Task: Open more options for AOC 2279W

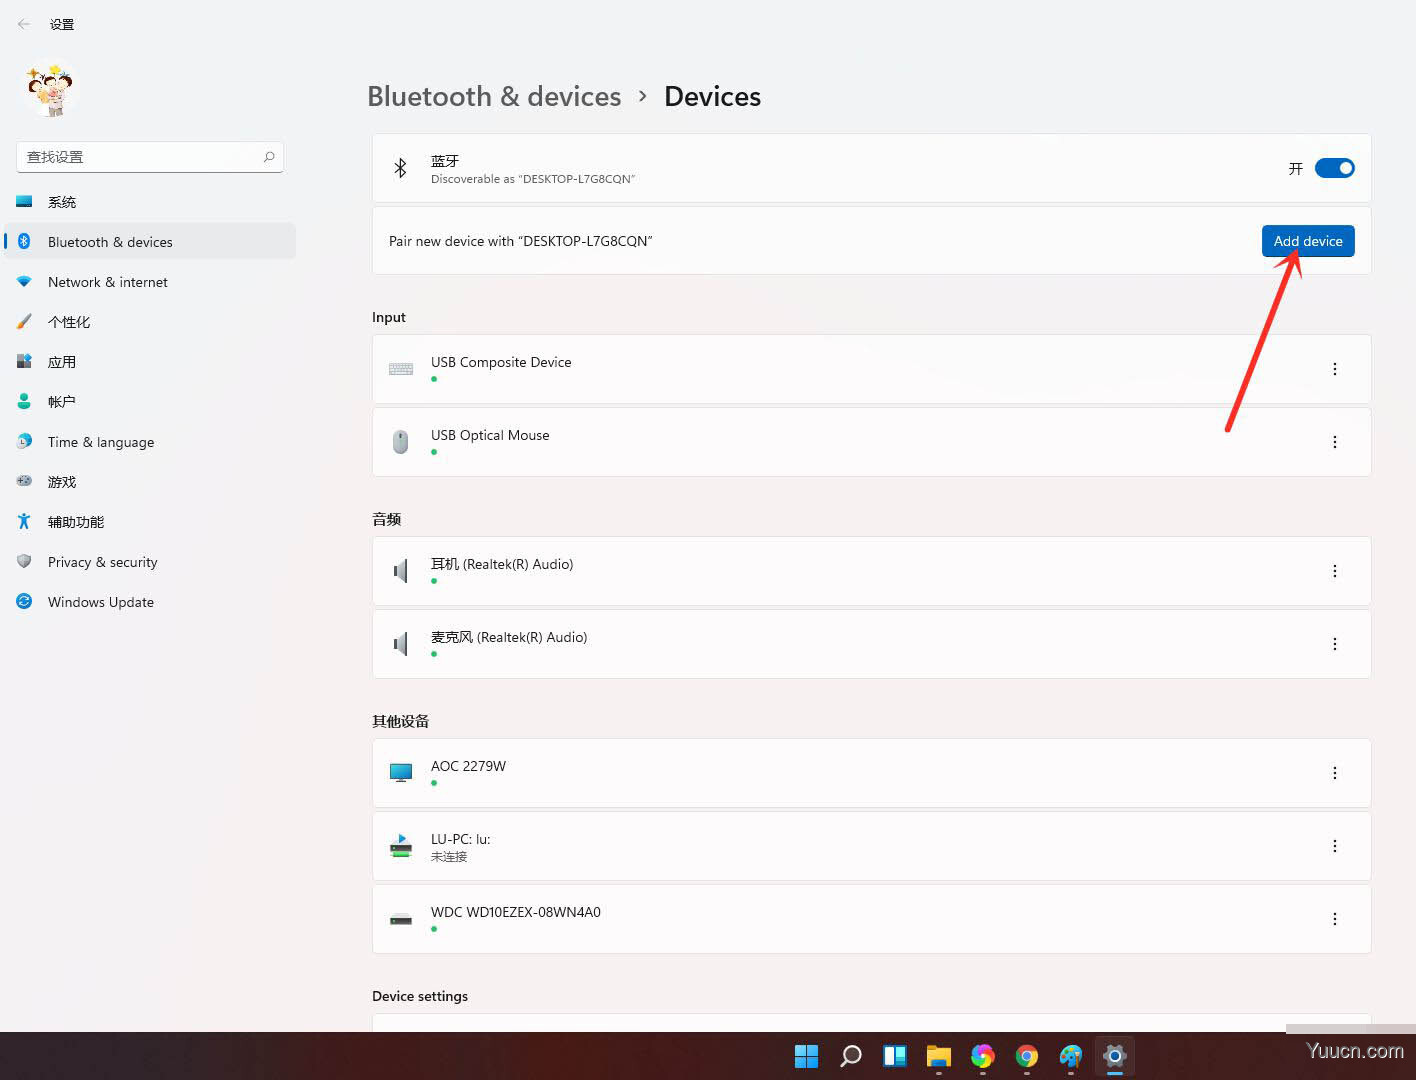Action: [x=1334, y=773]
